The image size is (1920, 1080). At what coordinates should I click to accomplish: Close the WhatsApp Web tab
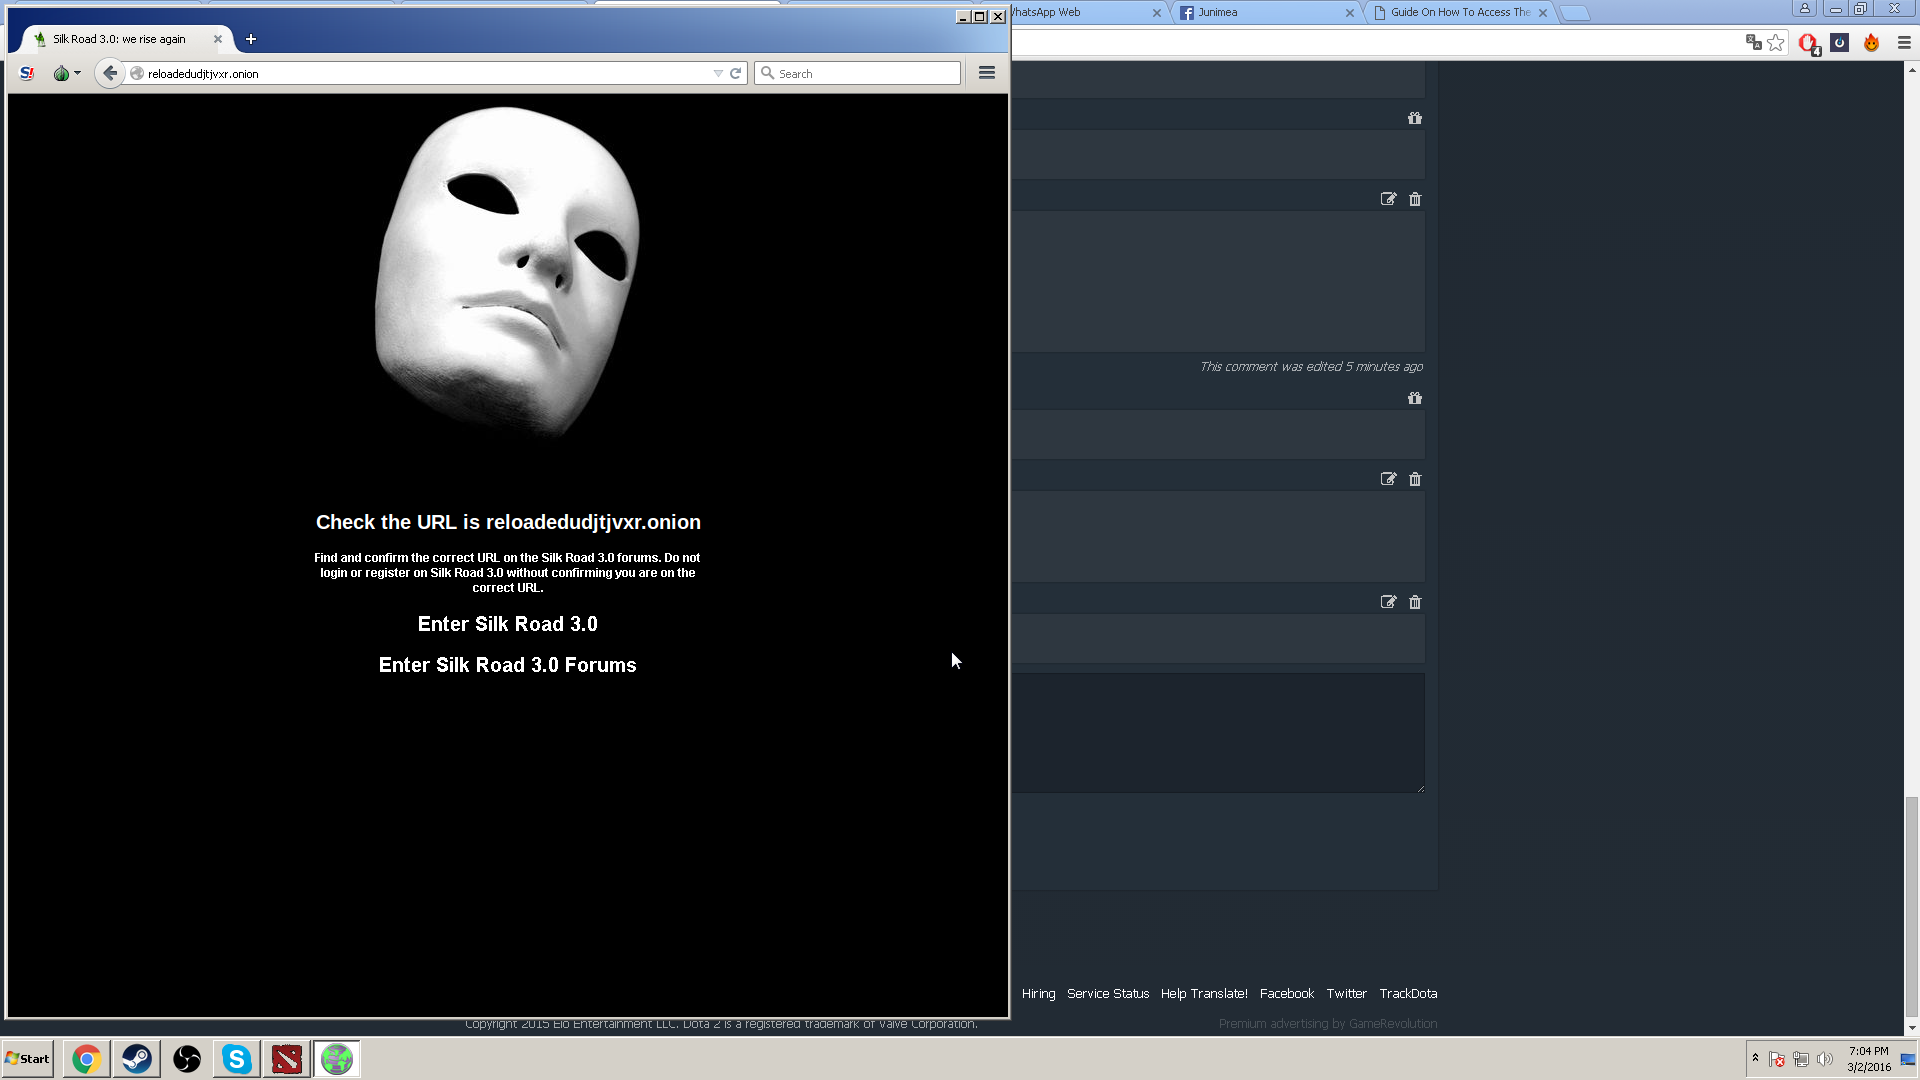(x=1157, y=13)
